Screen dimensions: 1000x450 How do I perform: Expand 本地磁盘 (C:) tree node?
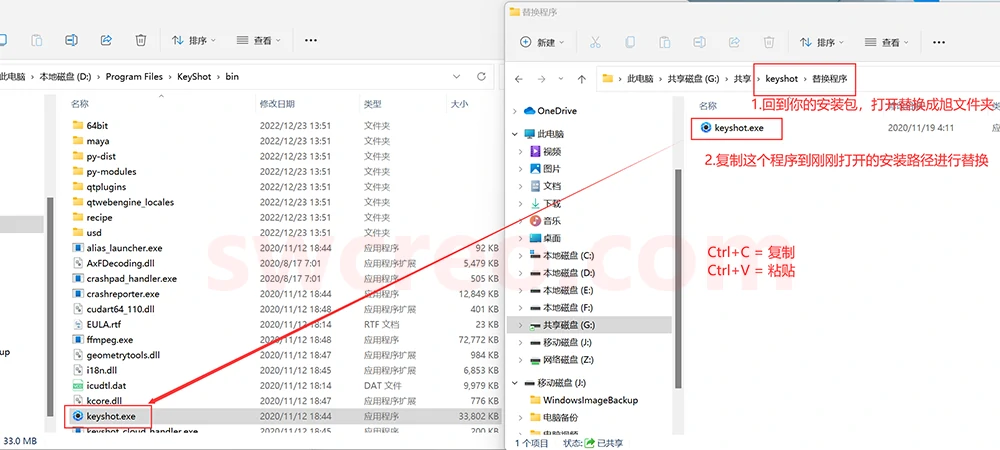522,256
